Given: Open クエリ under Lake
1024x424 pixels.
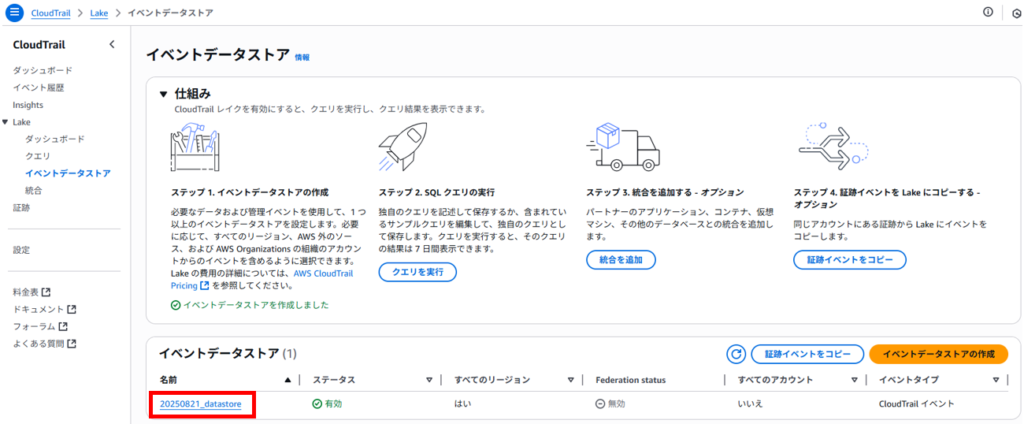Looking at the screenshot, I should pos(37,156).
